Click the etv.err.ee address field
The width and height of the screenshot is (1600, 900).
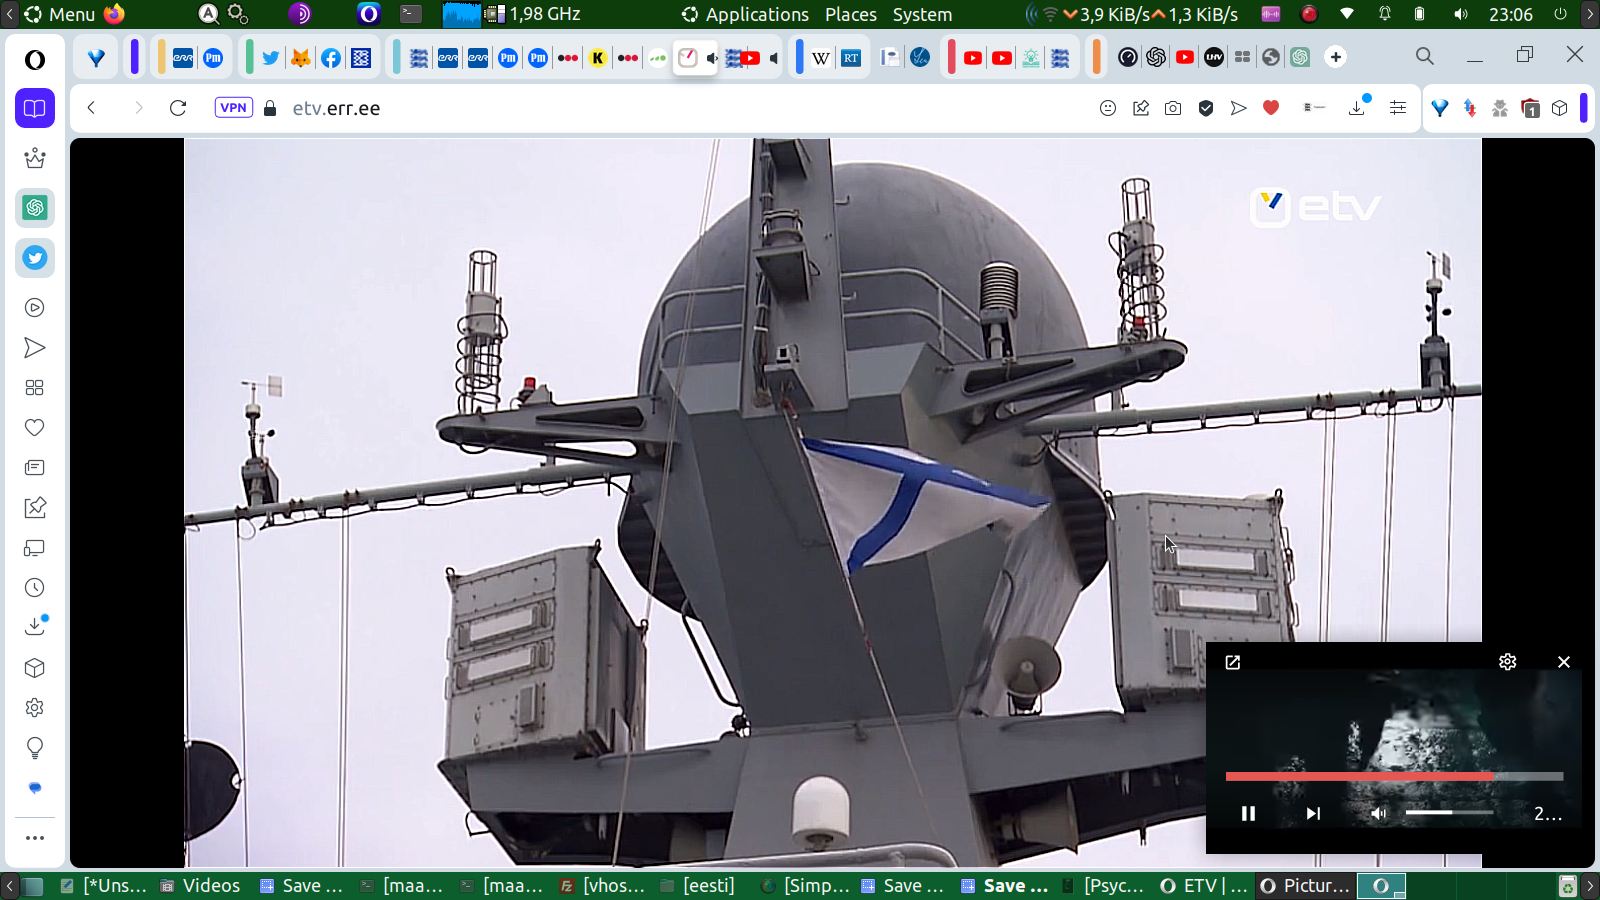[336, 108]
